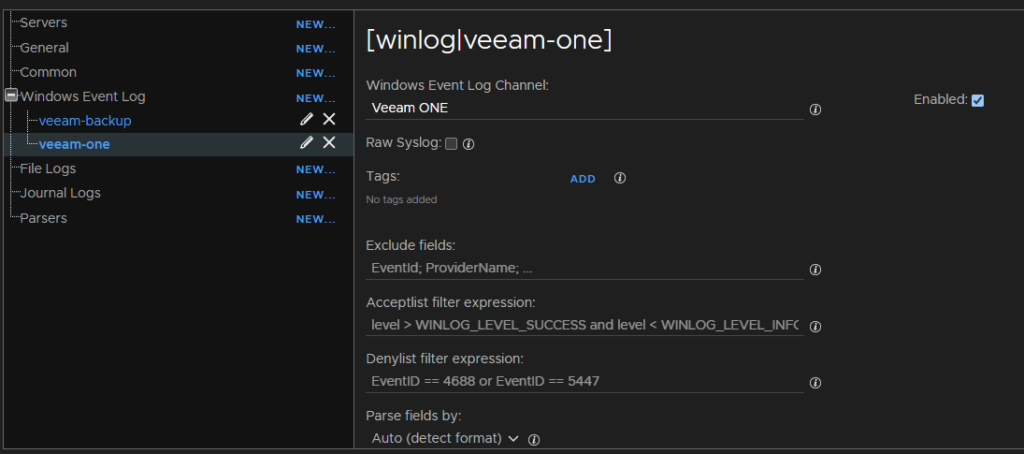The width and height of the screenshot is (1024, 454).
Task: Add new File Logs entry
Action: (x=315, y=169)
